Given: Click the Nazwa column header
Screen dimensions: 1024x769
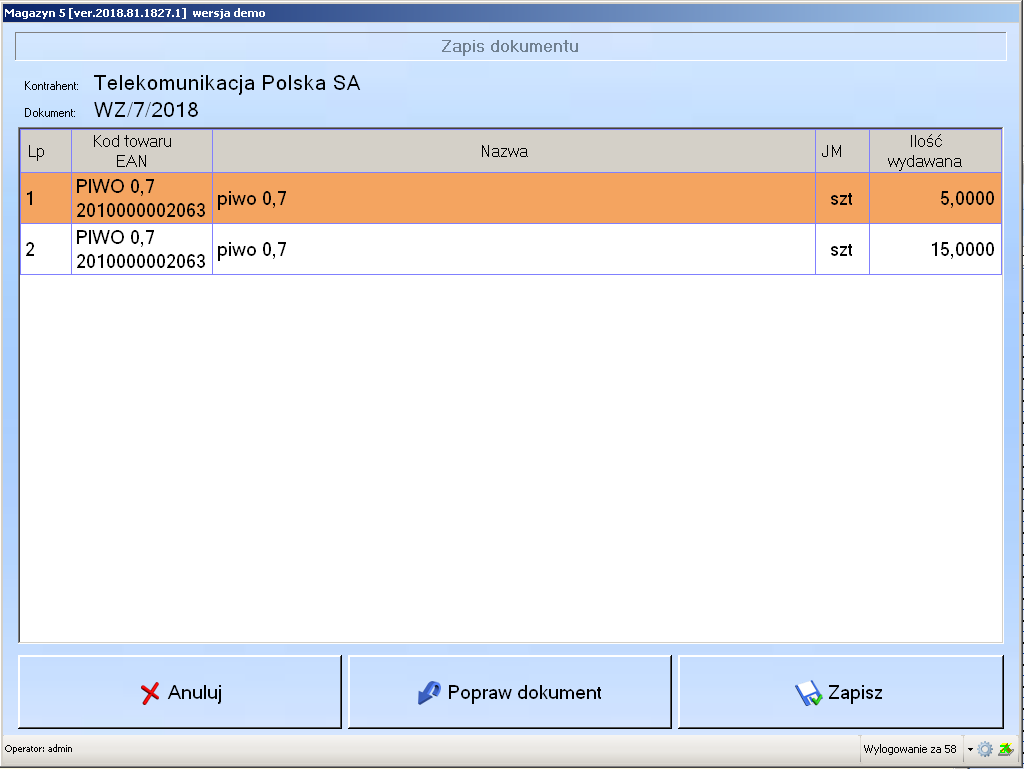Looking at the screenshot, I should (x=513, y=151).
